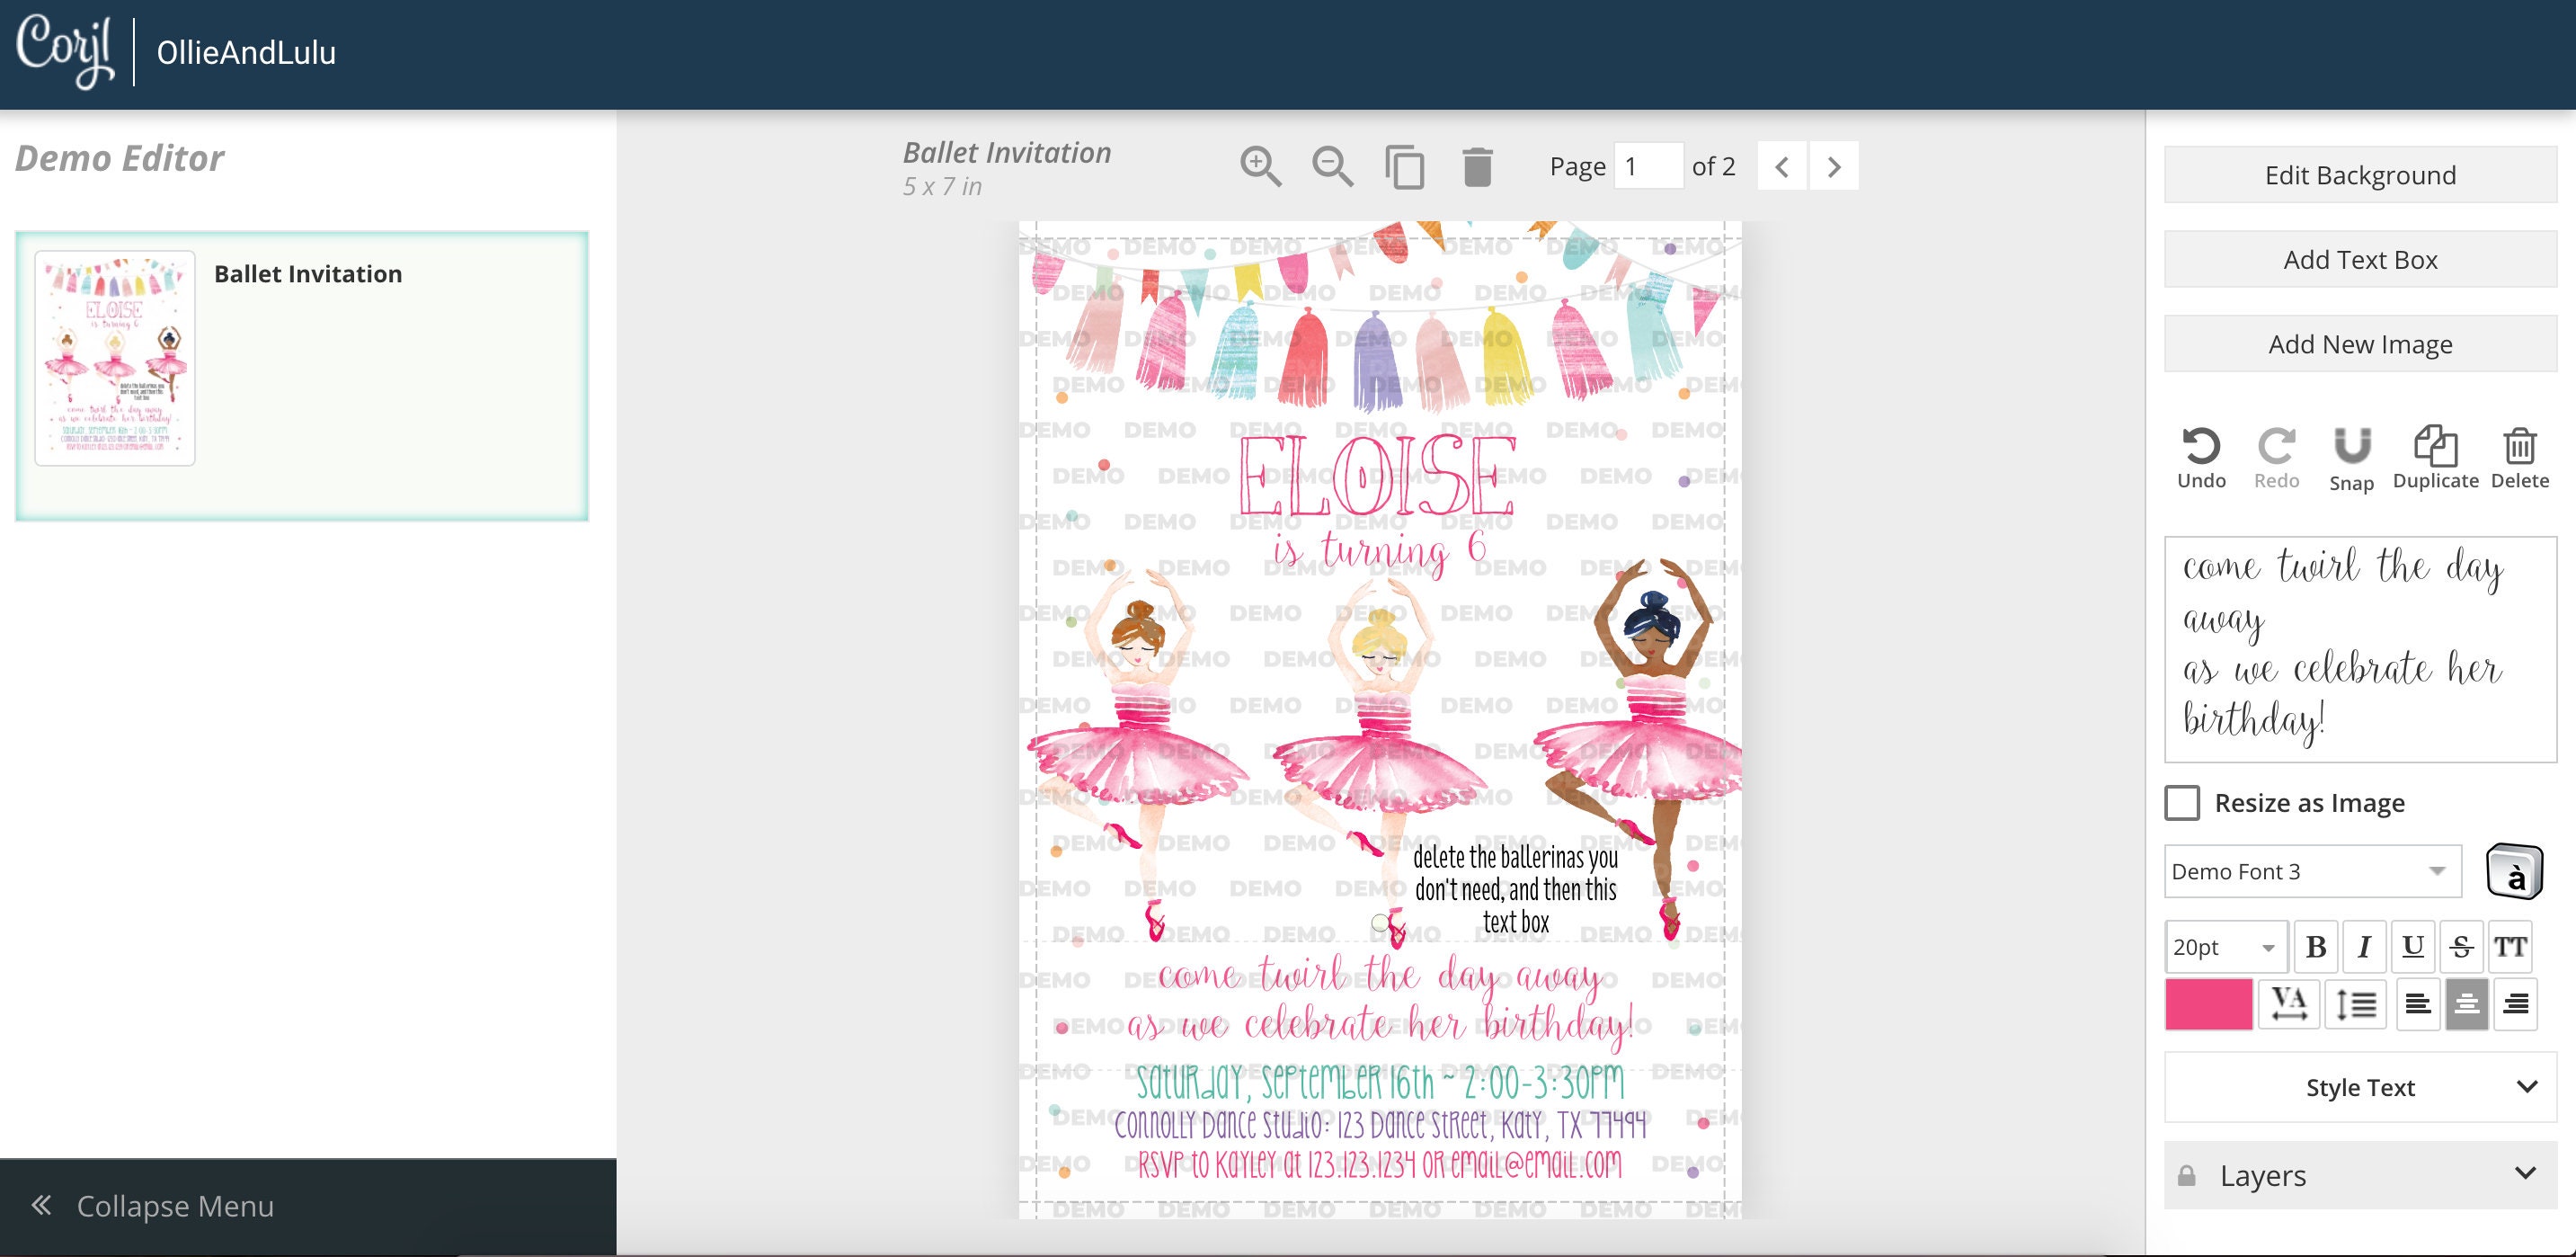The width and height of the screenshot is (2576, 1257).
Task: Zoom in on the invitation canvas
Action: click(1262, 166)
